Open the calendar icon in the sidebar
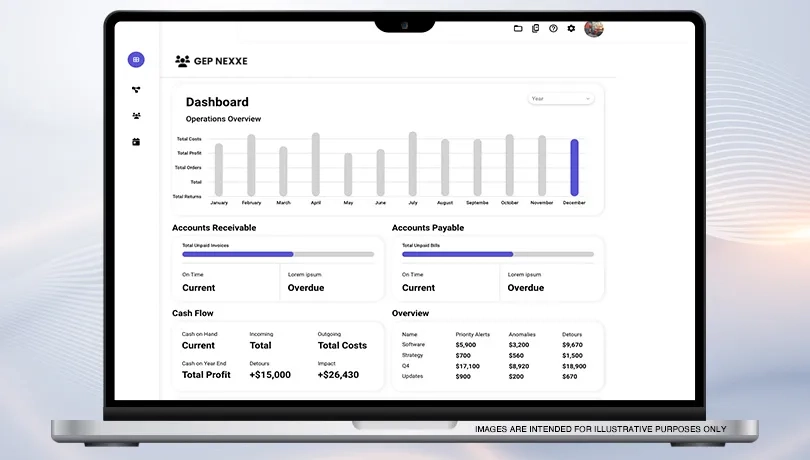This screenshot has height=460, width=810. [x=136, y=142]
